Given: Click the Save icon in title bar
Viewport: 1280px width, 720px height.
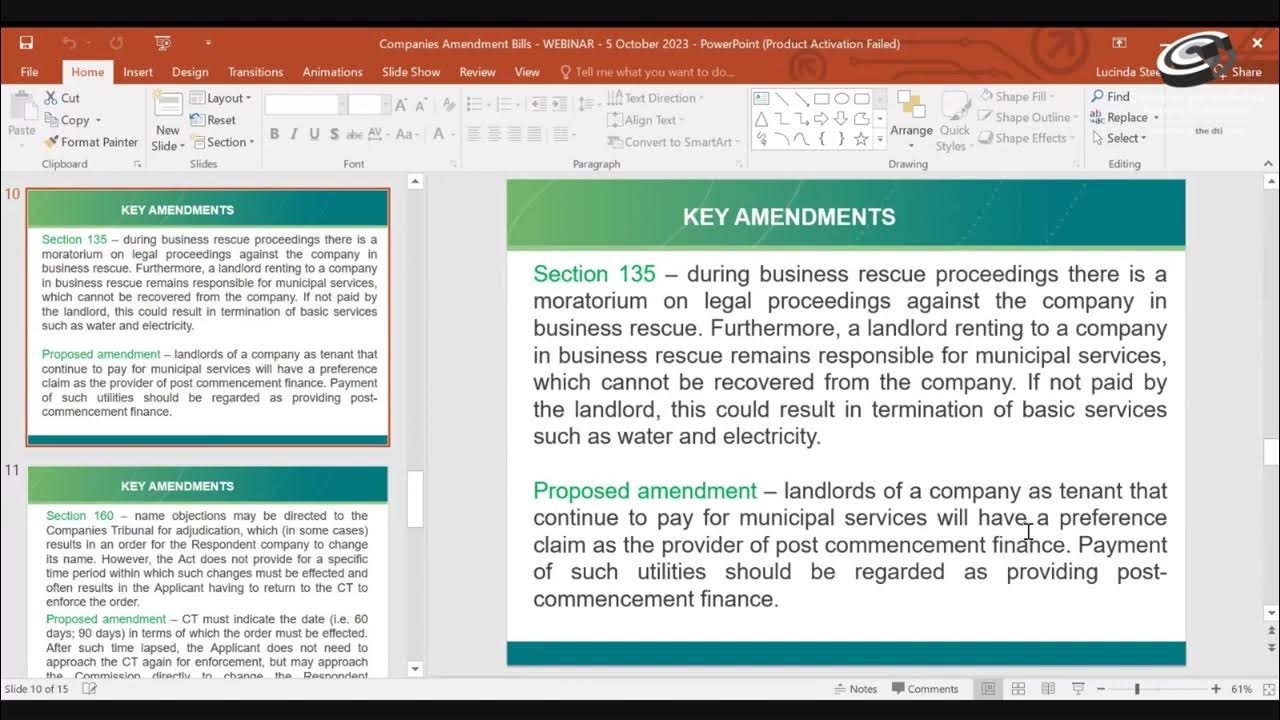Looking at the screenshot, I should 26,43.
